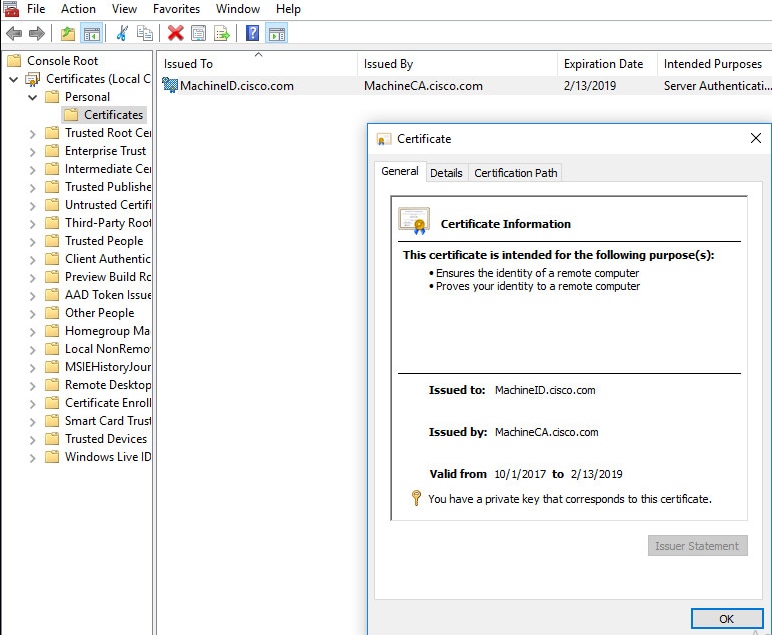Viewport: 772px width, 635px height.
Task: Click the Other People folder icon
Action: coord(52,313)
